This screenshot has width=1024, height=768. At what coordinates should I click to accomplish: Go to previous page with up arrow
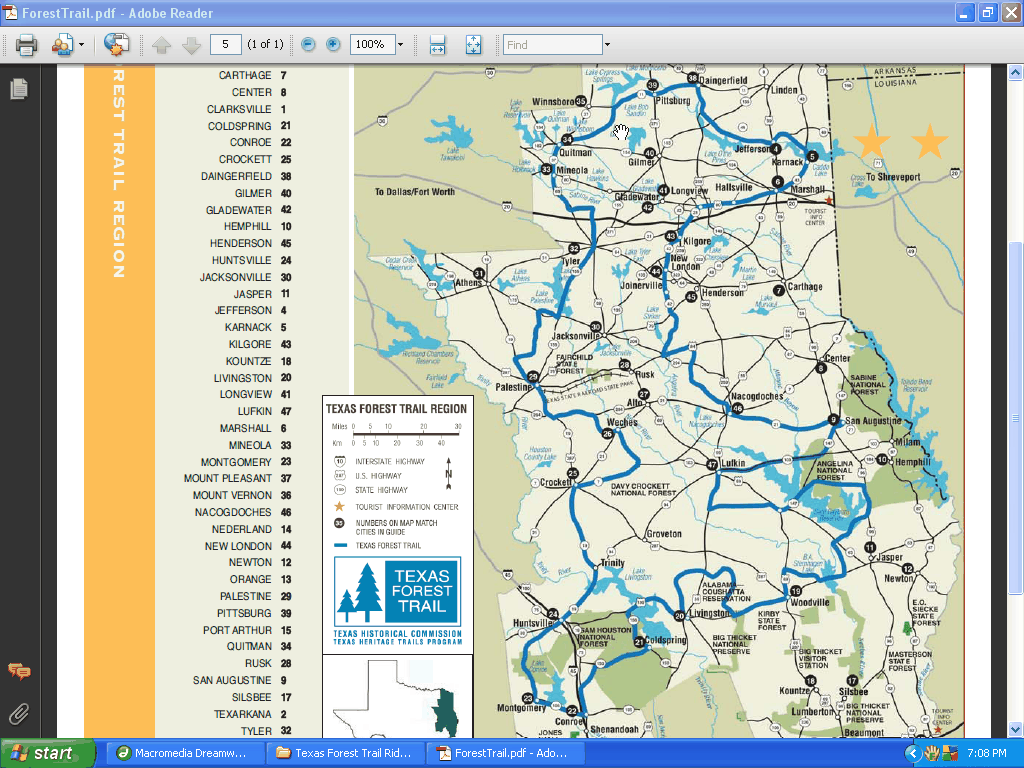162,45
